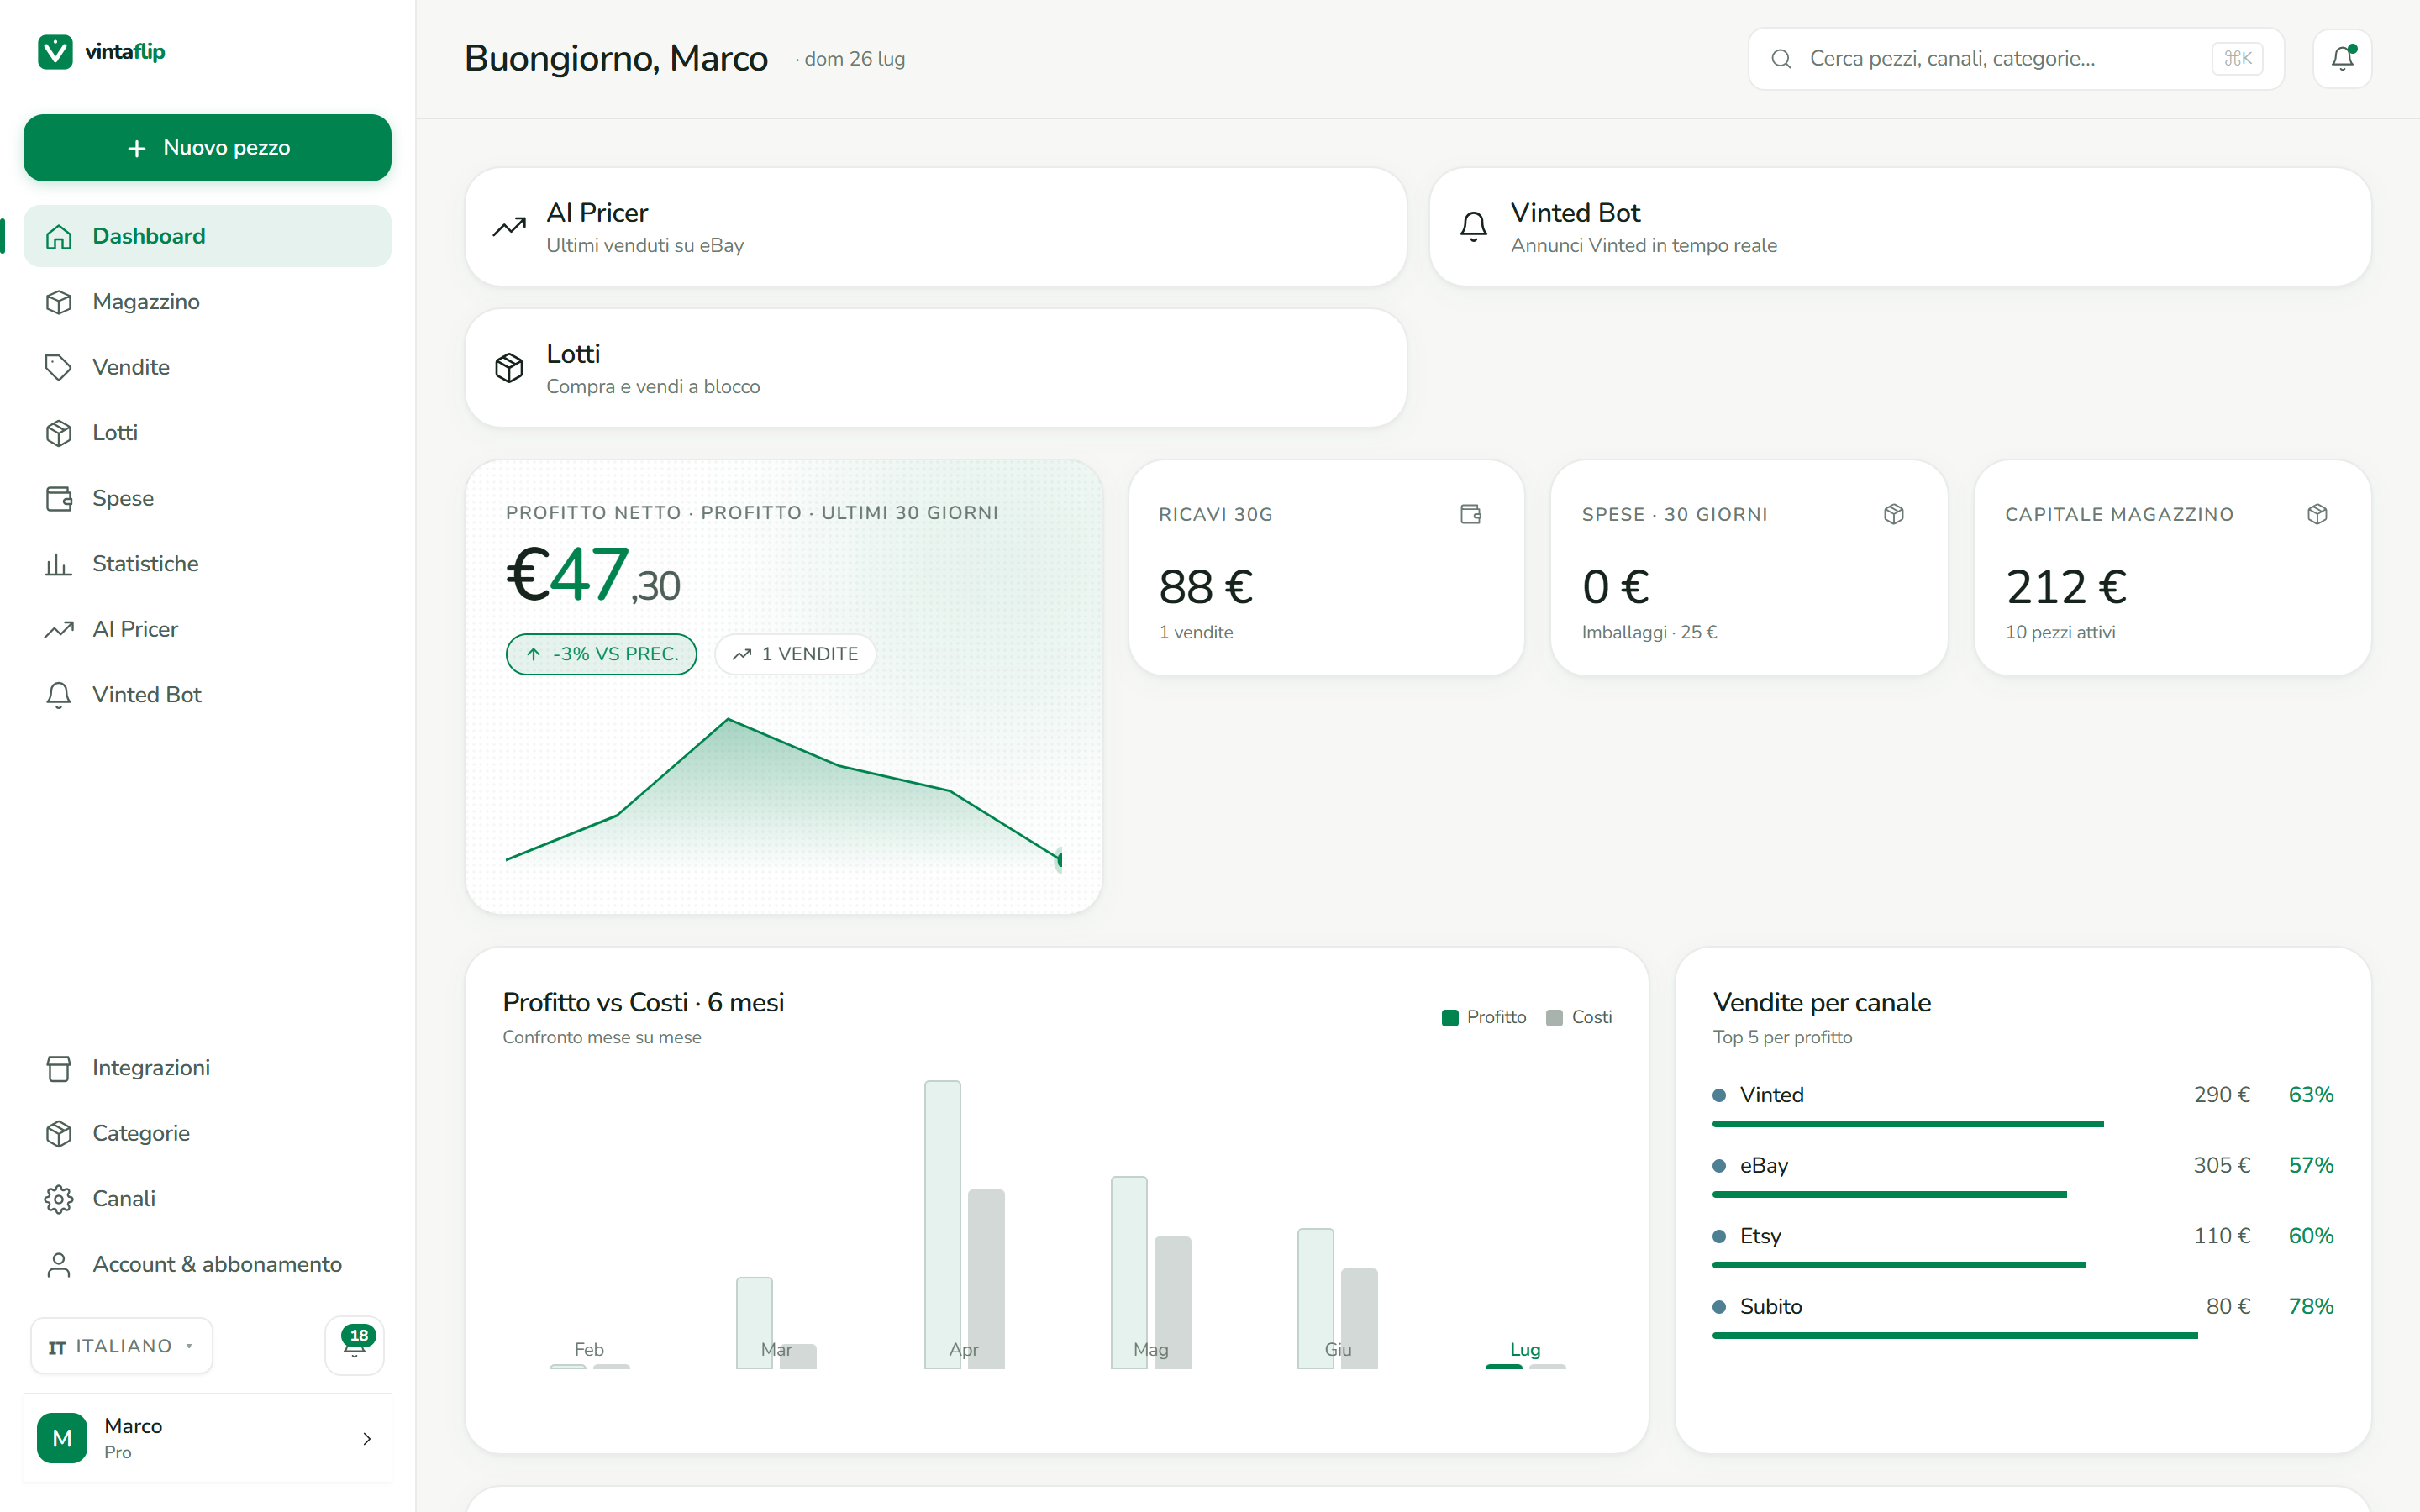
Task: Click the Canali gear icon
Action: pos(59,1199)
